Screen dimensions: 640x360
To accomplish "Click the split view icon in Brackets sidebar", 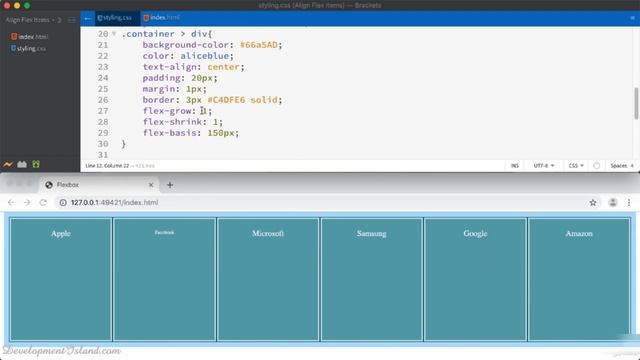I will pyautogui.click(x=72, y=20).
